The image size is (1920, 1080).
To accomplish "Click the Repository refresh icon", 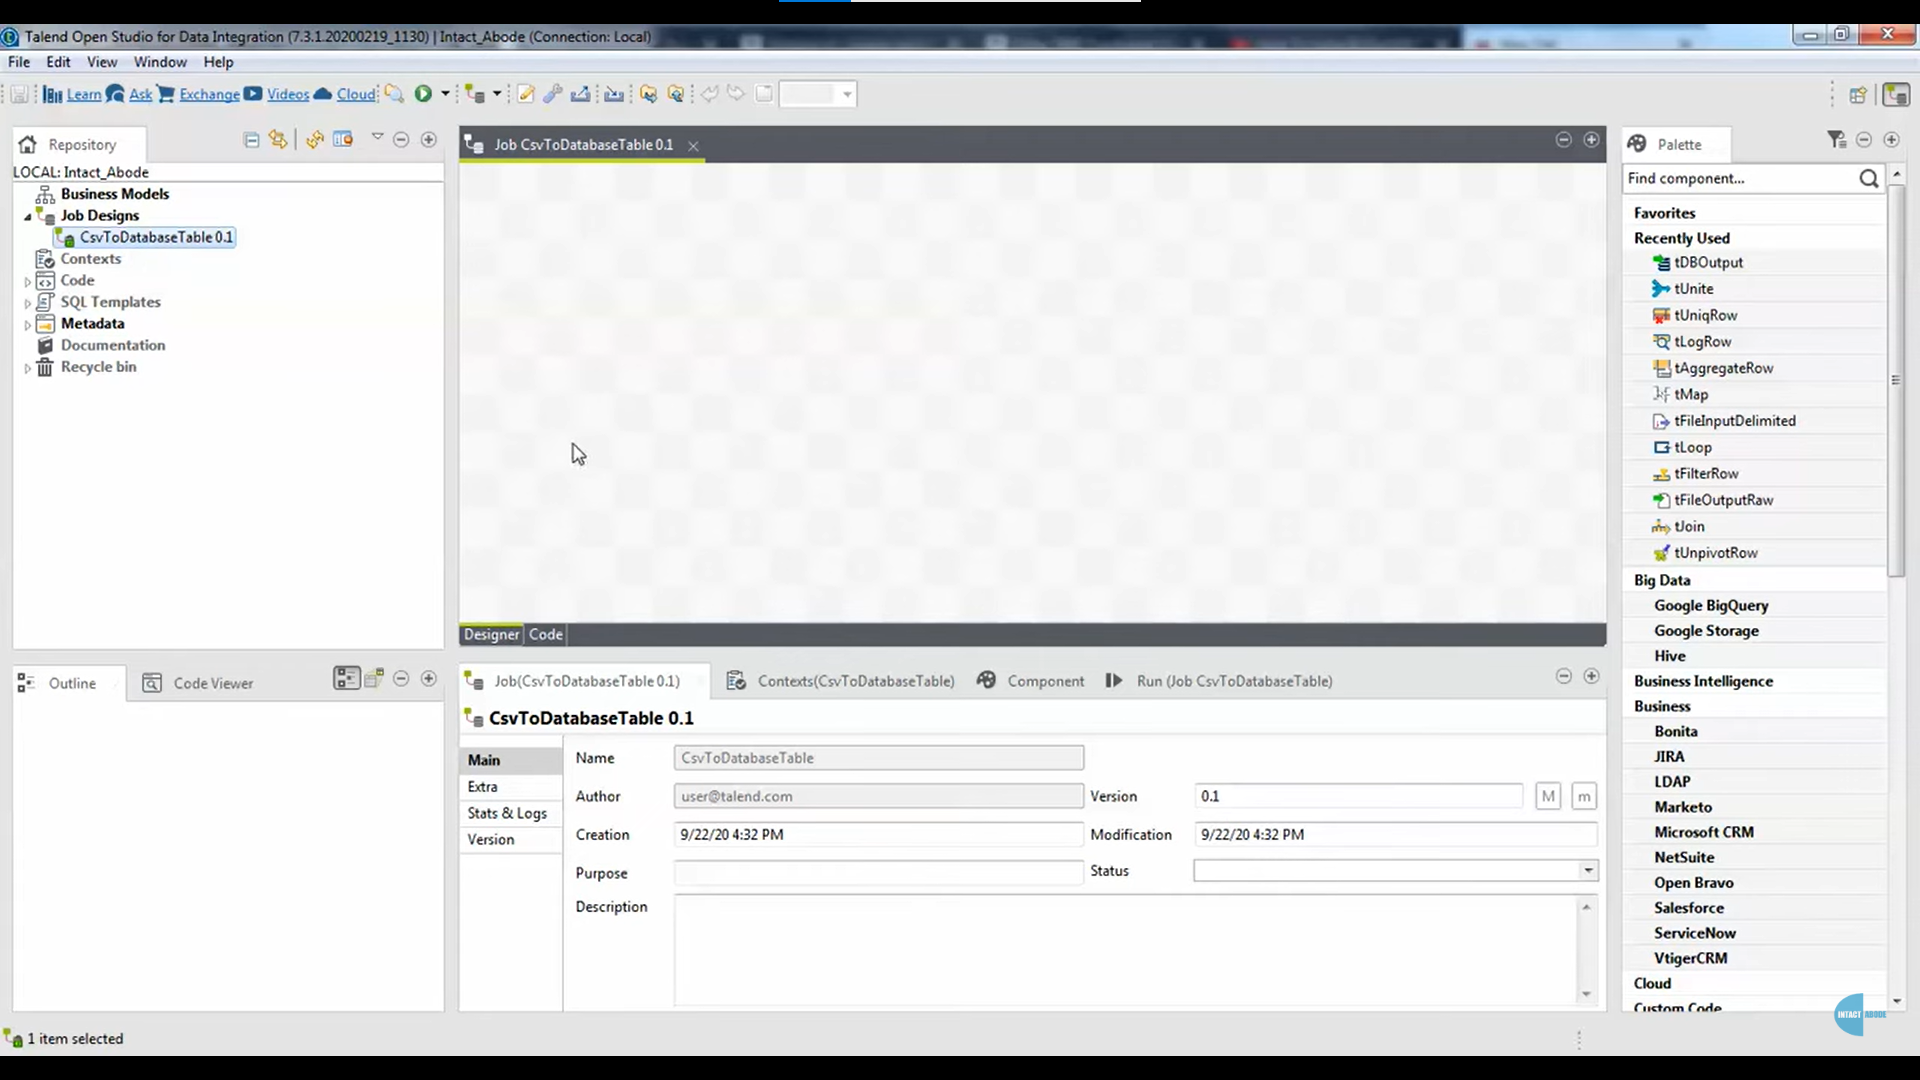I will 314,140.
